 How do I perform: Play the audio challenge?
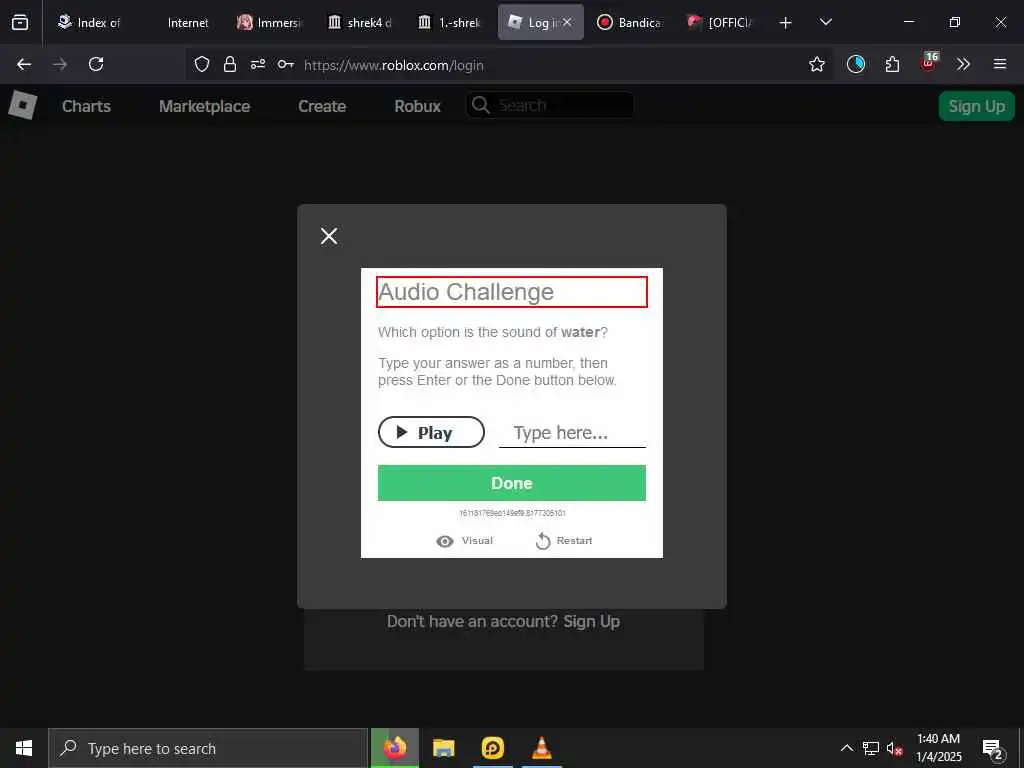431,432
